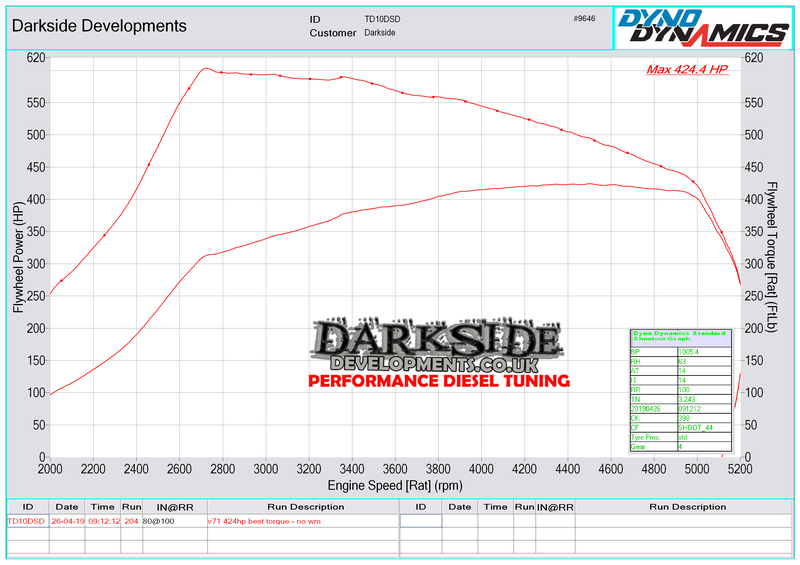Click the 'Flywheel Power (HP)' axis label
Screen dimensions: 800x565
(18, 257)
